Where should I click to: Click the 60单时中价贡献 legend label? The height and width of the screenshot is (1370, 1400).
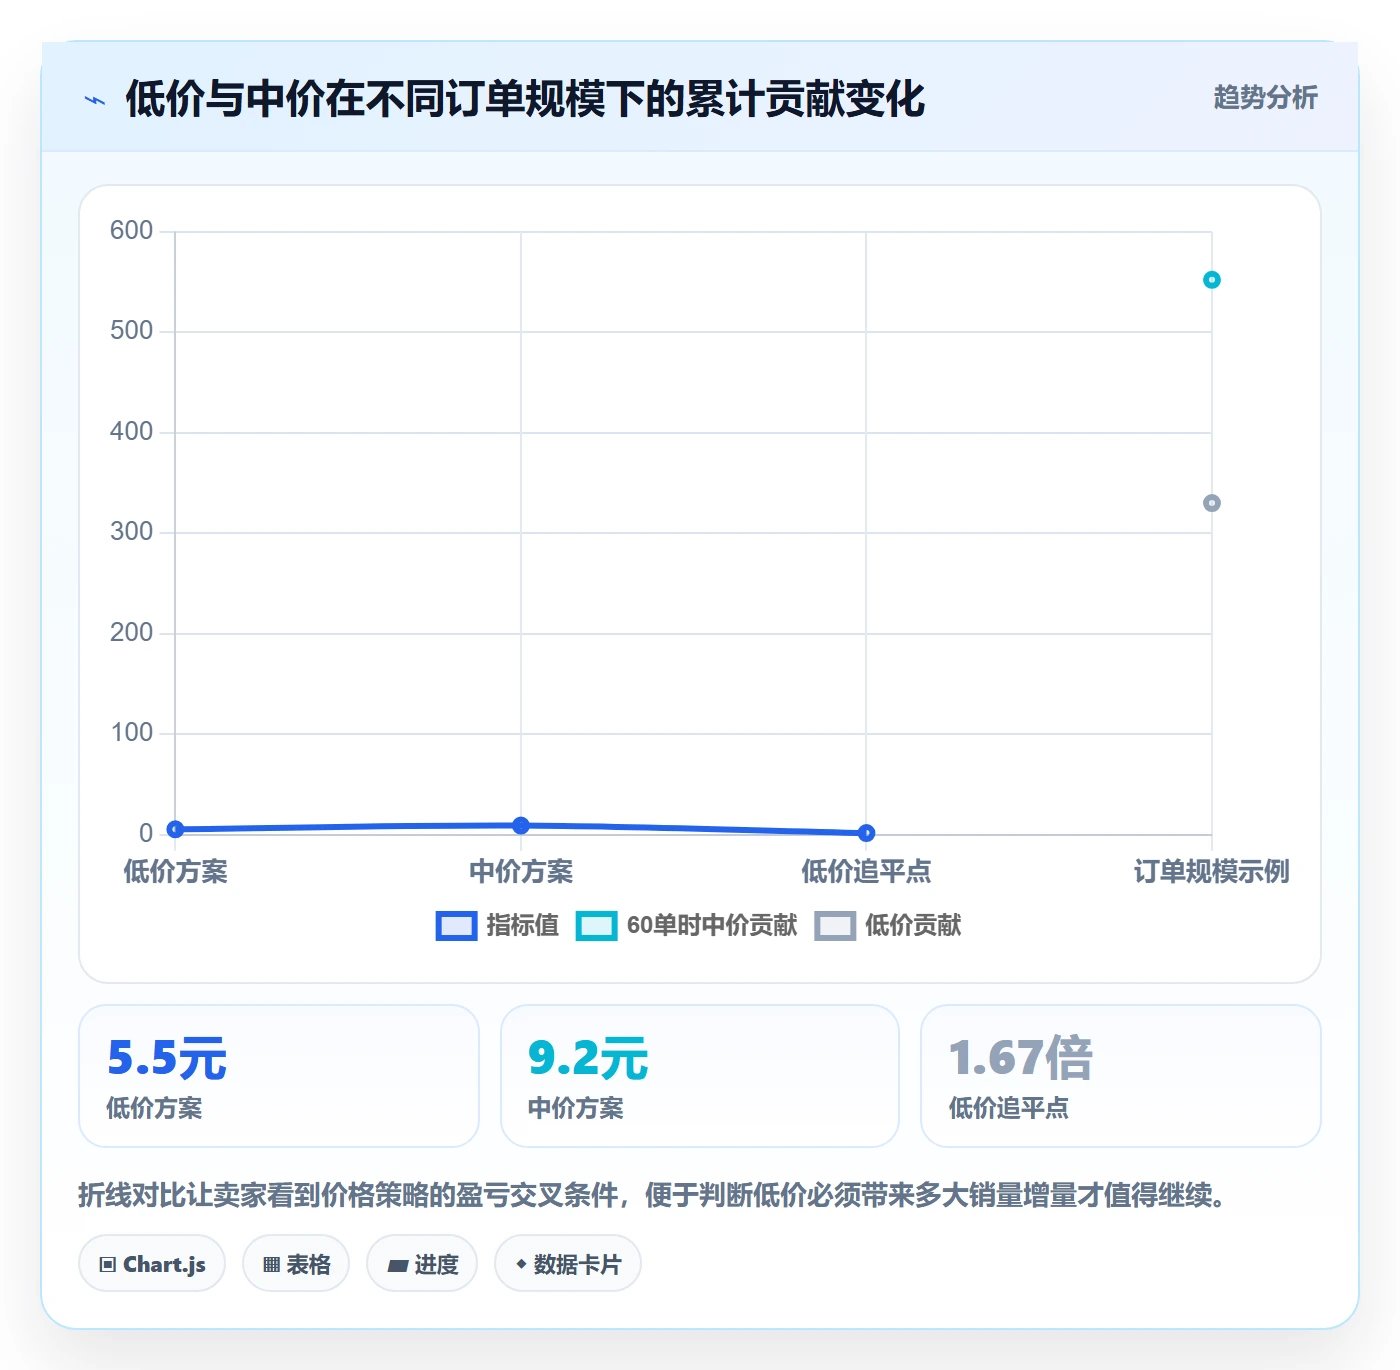(712, 926)
